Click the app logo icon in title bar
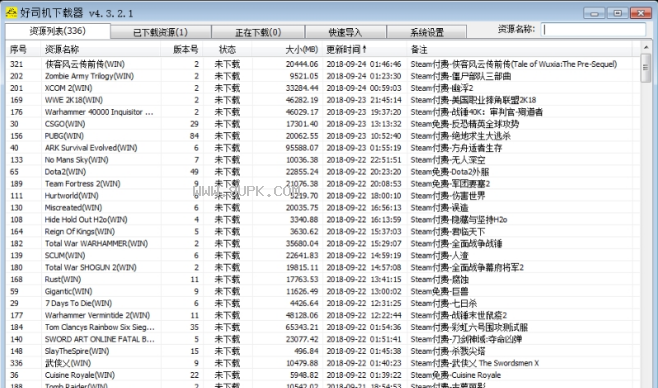Viewport: 658px width, 388px height. (11, 13)
